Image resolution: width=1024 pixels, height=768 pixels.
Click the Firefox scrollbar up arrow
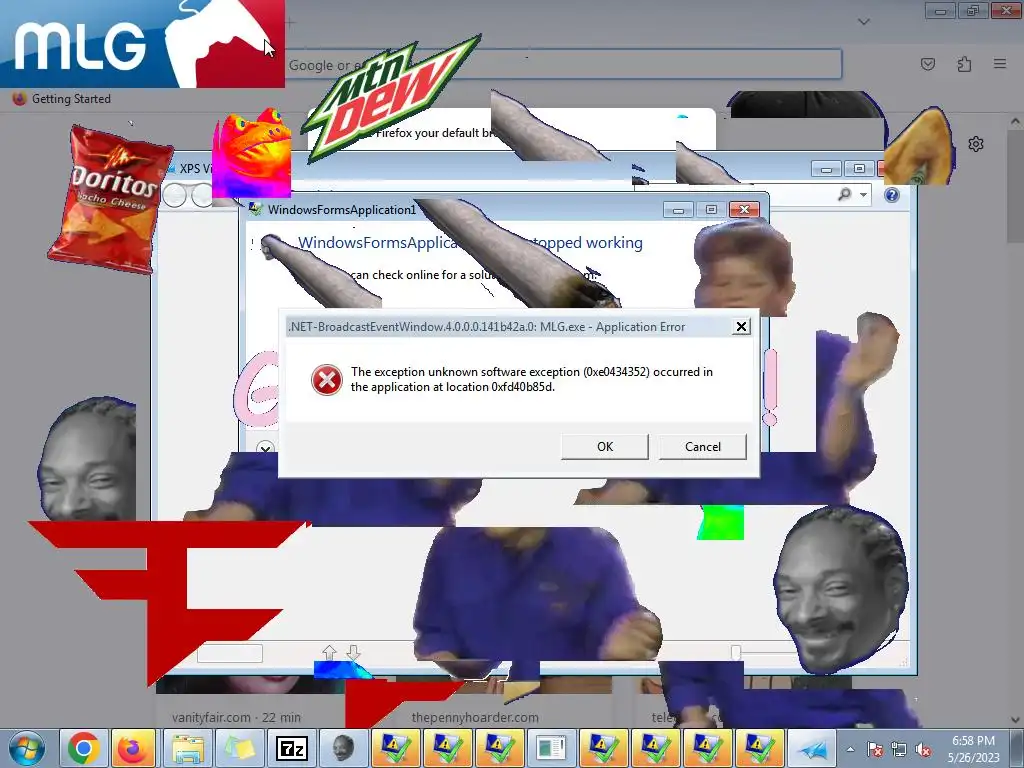coord(1015,121)
